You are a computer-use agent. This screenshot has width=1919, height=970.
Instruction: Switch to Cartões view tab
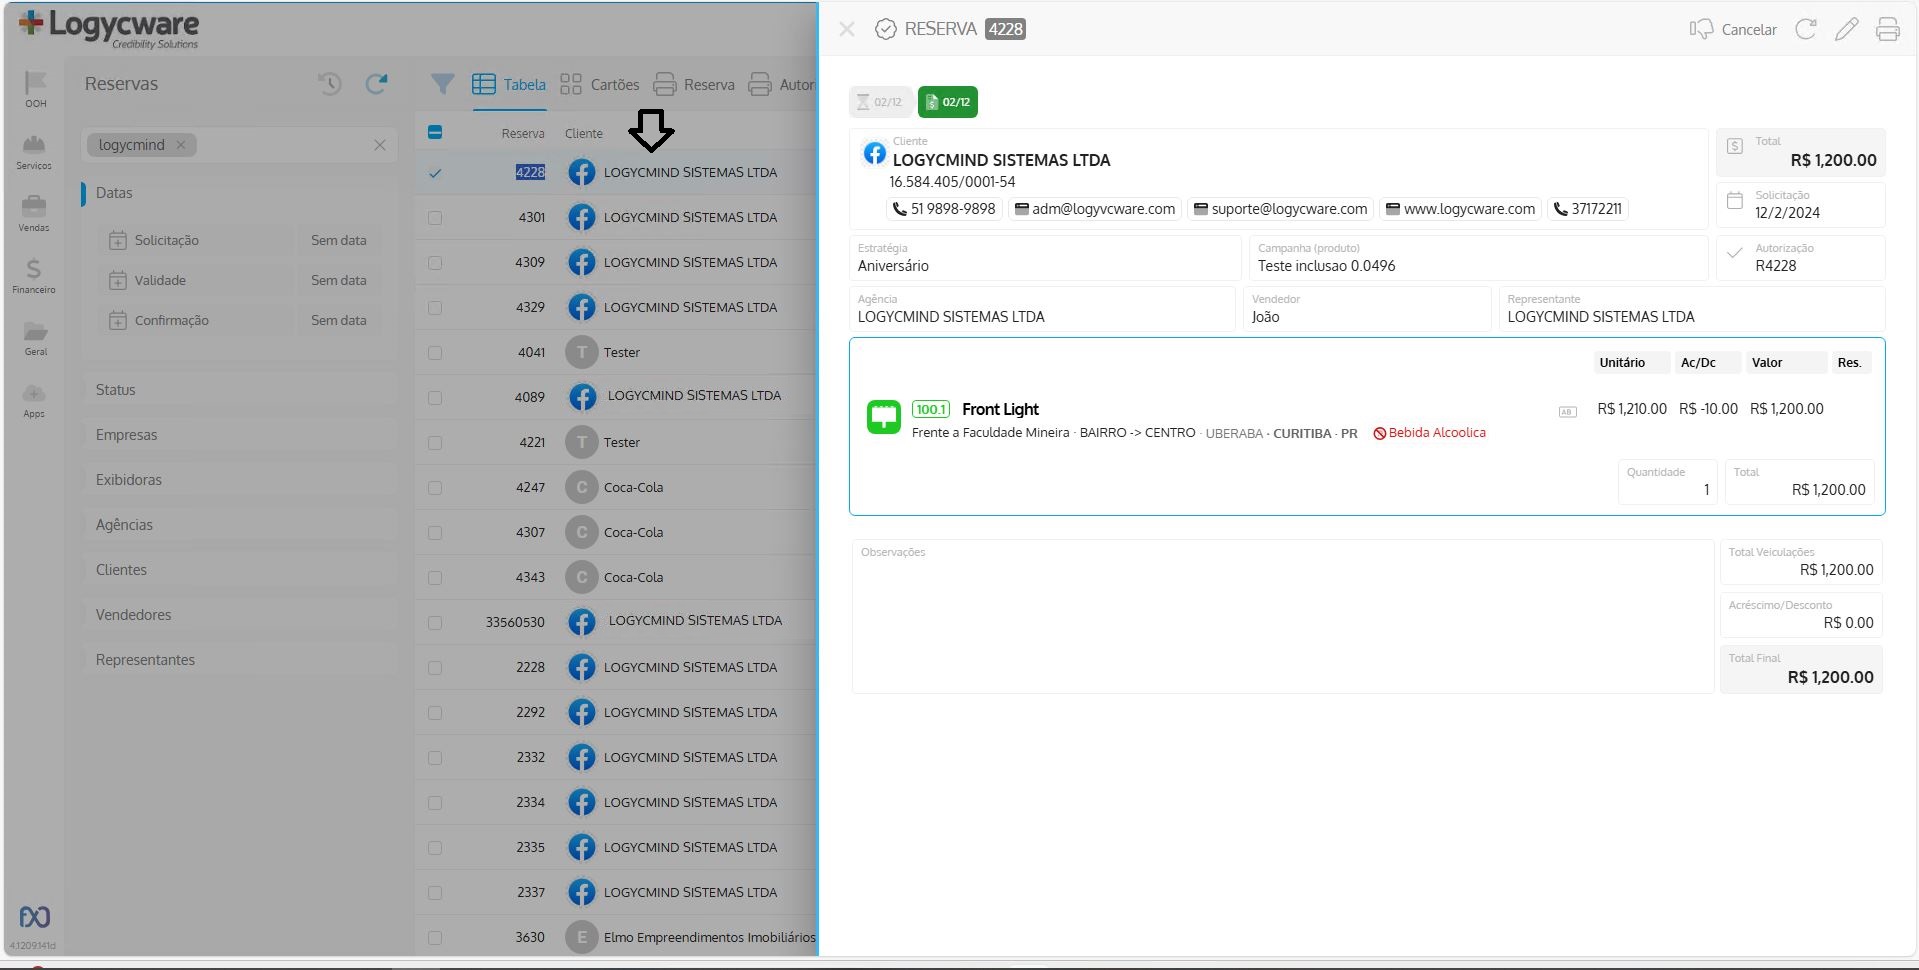pyautogui.click(x=599, y=85)
